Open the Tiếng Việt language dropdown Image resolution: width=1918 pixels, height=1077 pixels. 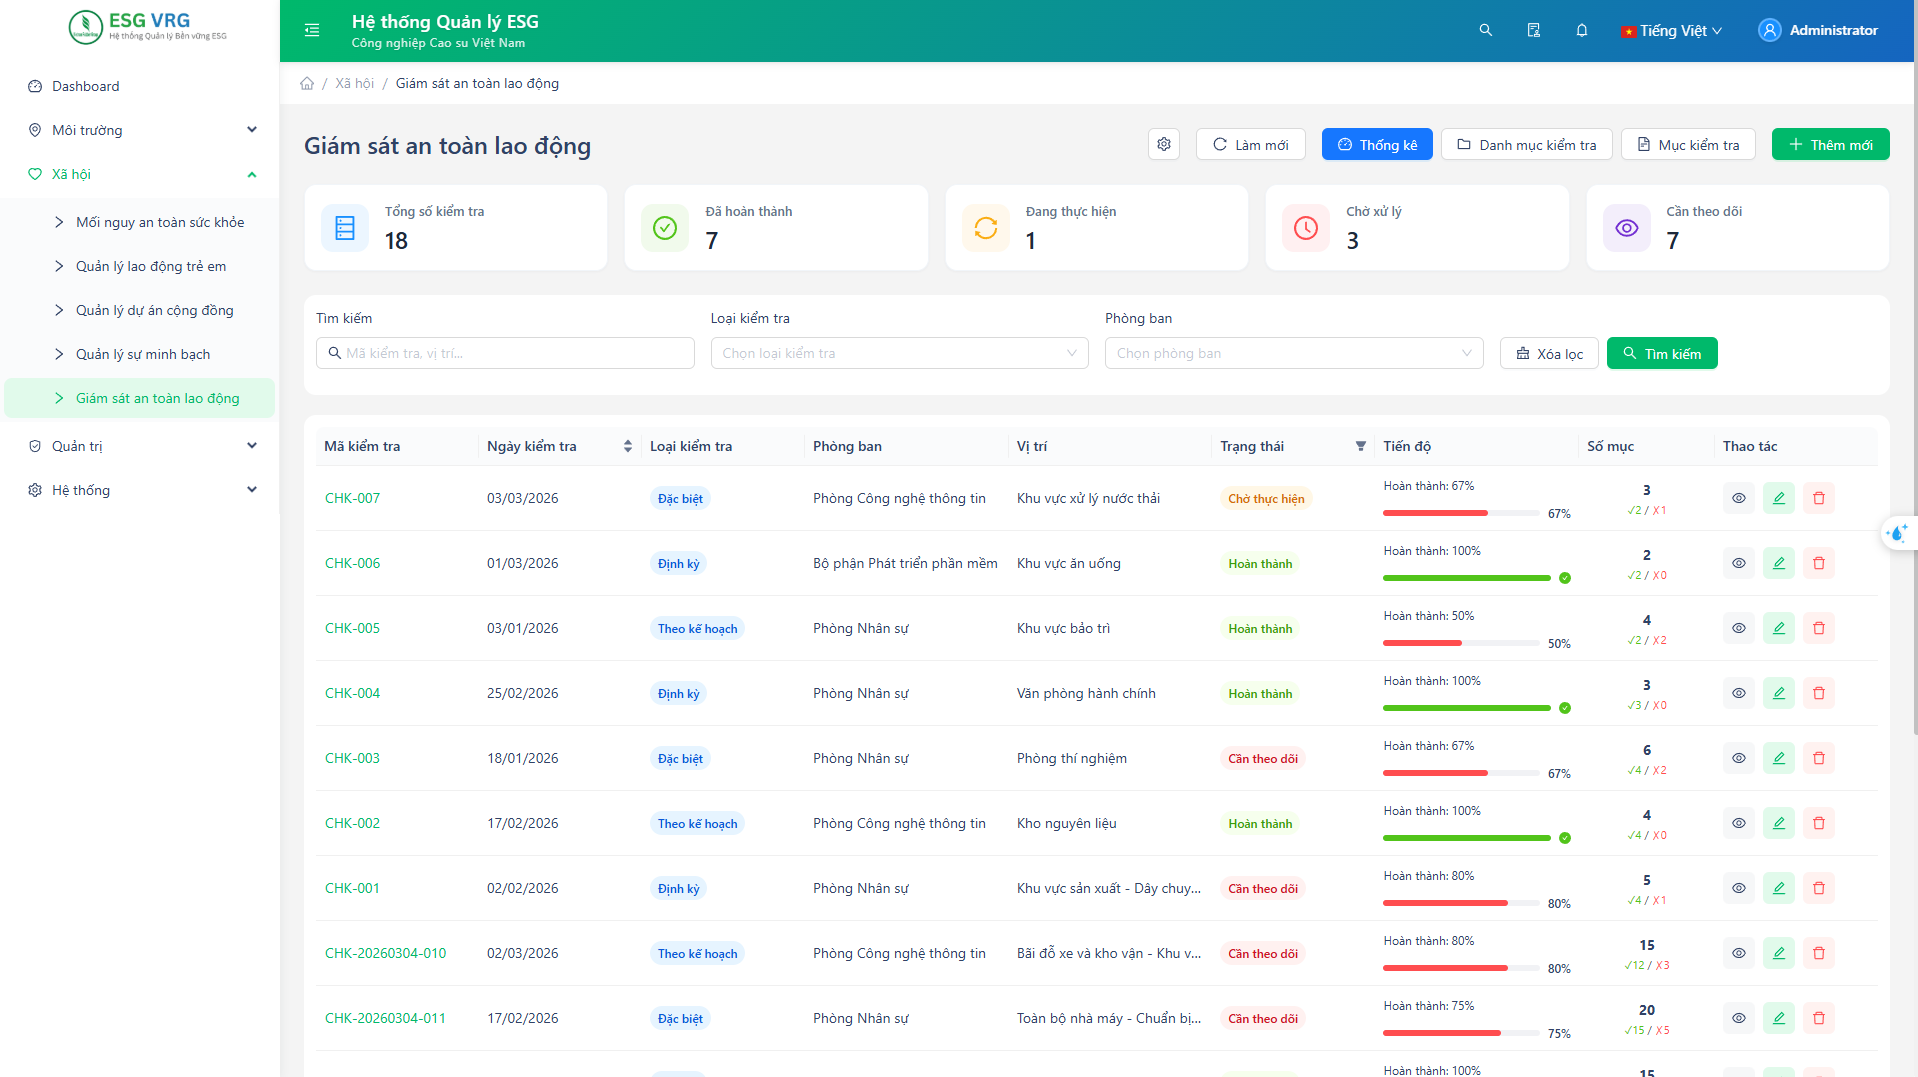[x=1672, y=31]
